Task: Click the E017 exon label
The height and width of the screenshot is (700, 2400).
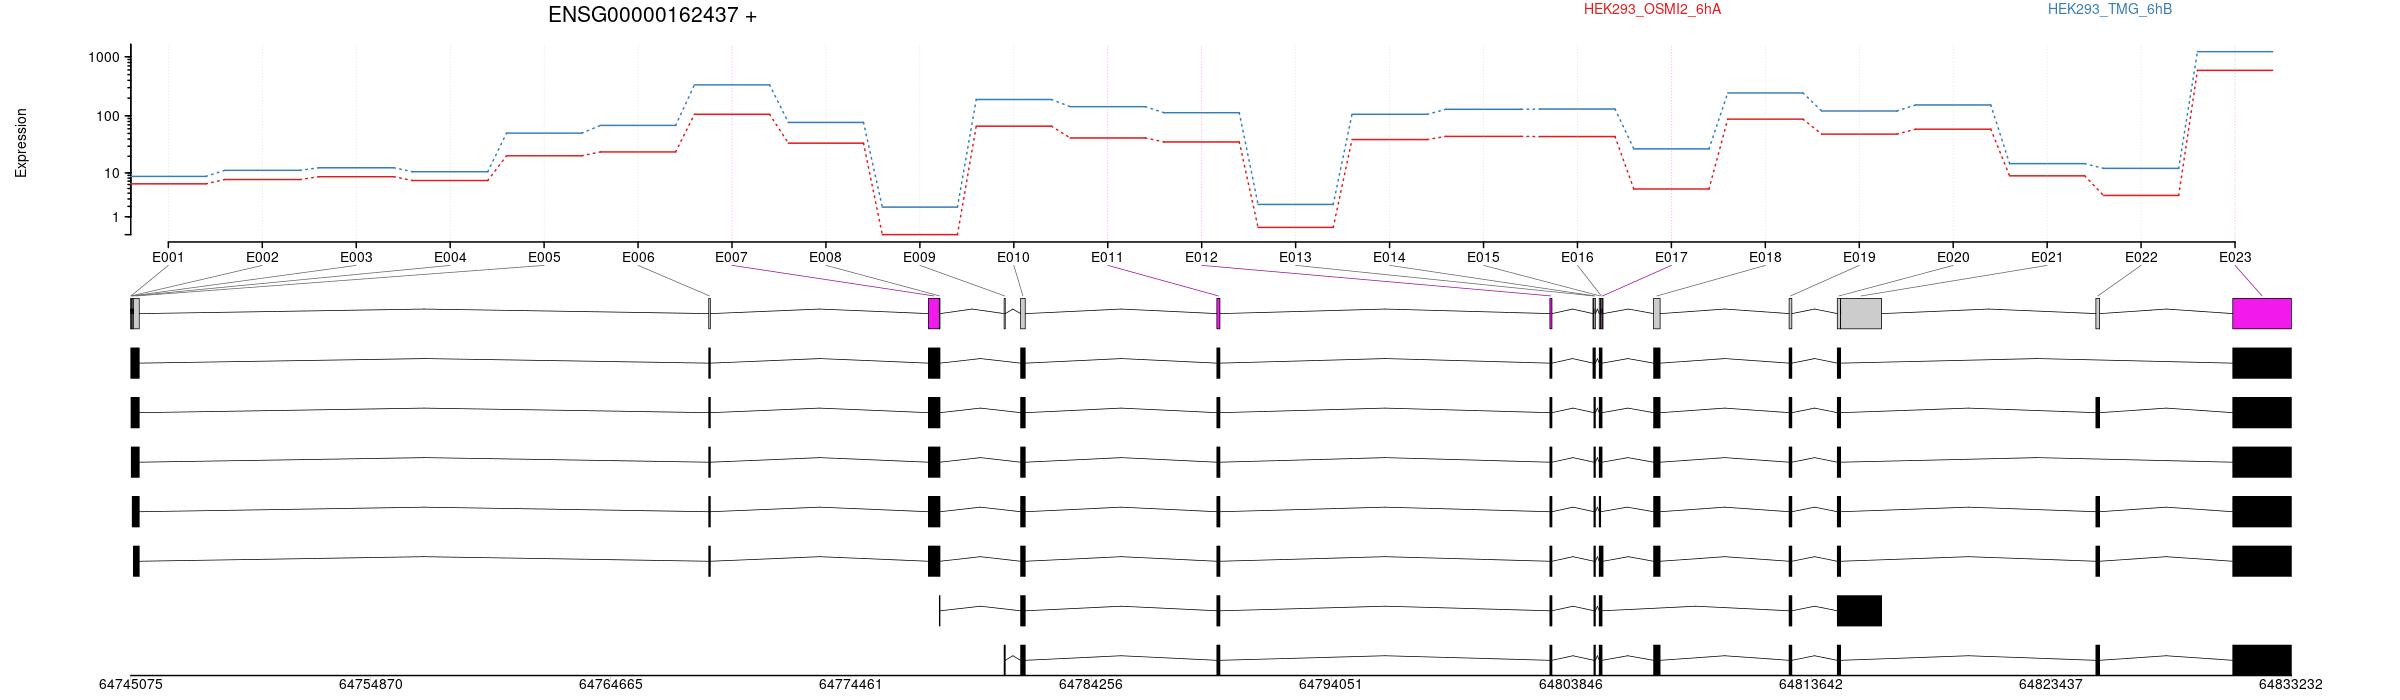Action: click(x=1671, y=257)
